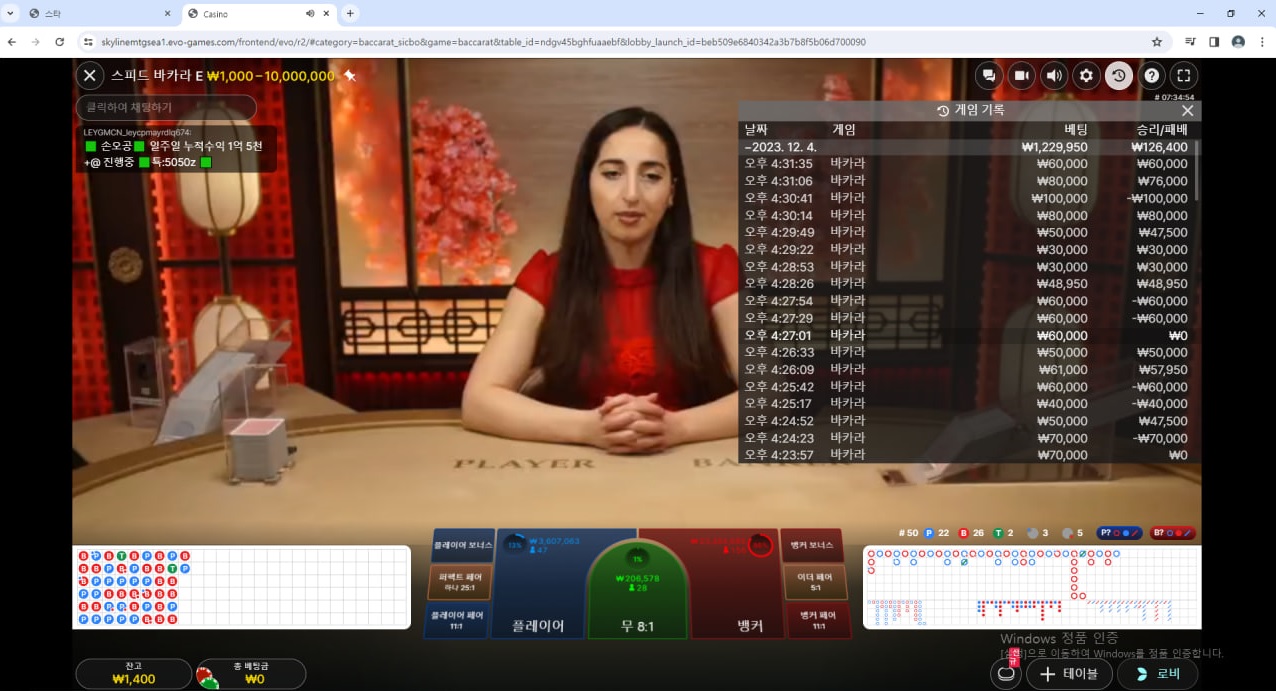
Task: Mute the game sound speaker icon
Action: [1054, 75]
